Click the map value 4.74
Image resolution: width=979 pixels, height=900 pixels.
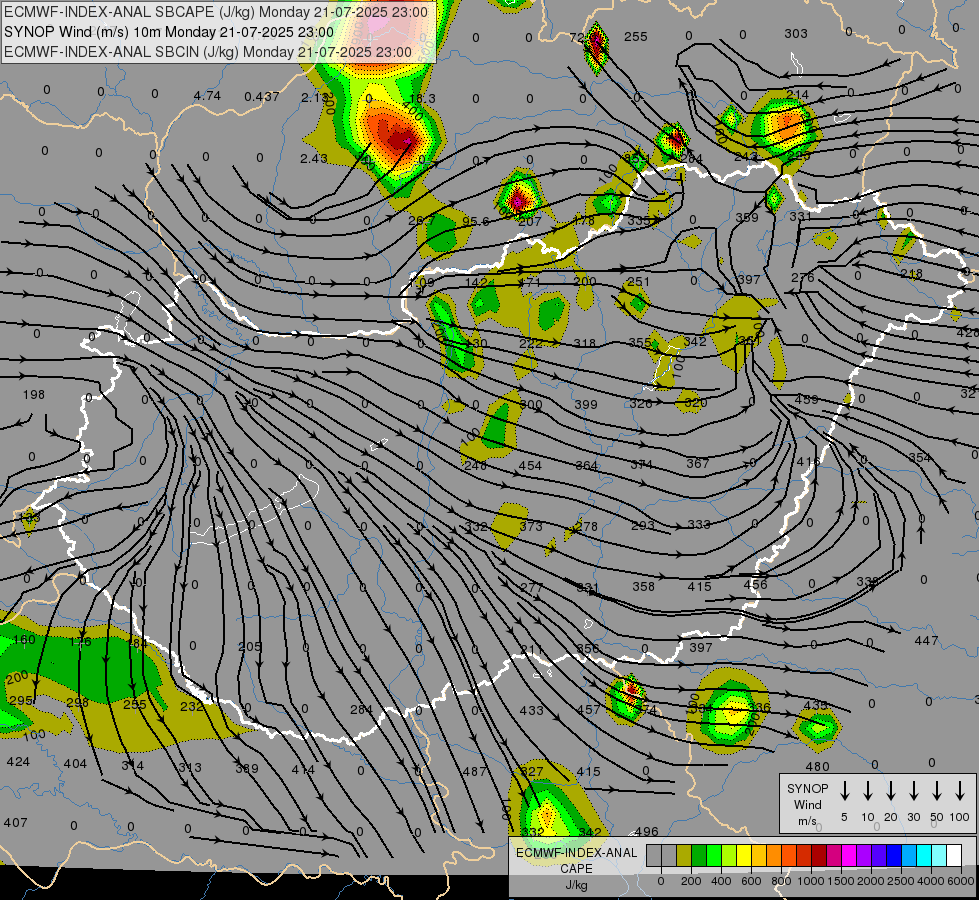pyautogui.click(x=207, y=96)
